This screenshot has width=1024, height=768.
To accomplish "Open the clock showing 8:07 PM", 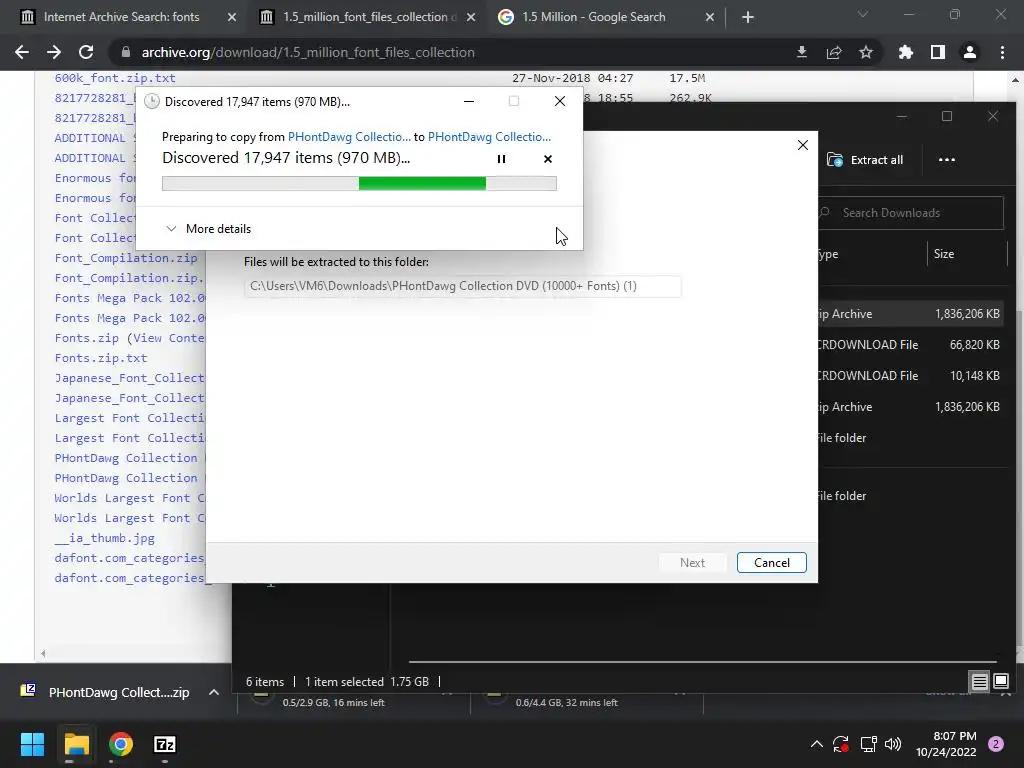I will pyautogui.click(x=946, y=744).
